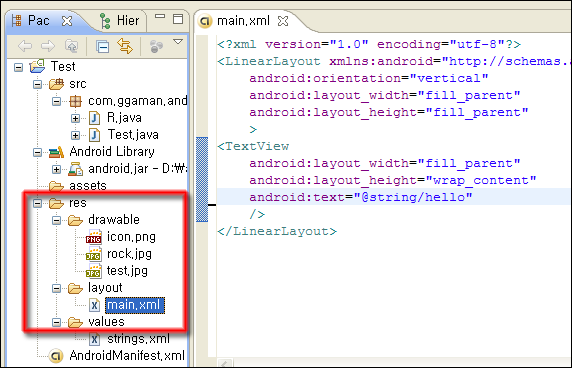Select main.xml in layout folder

[x=135, y=305]
